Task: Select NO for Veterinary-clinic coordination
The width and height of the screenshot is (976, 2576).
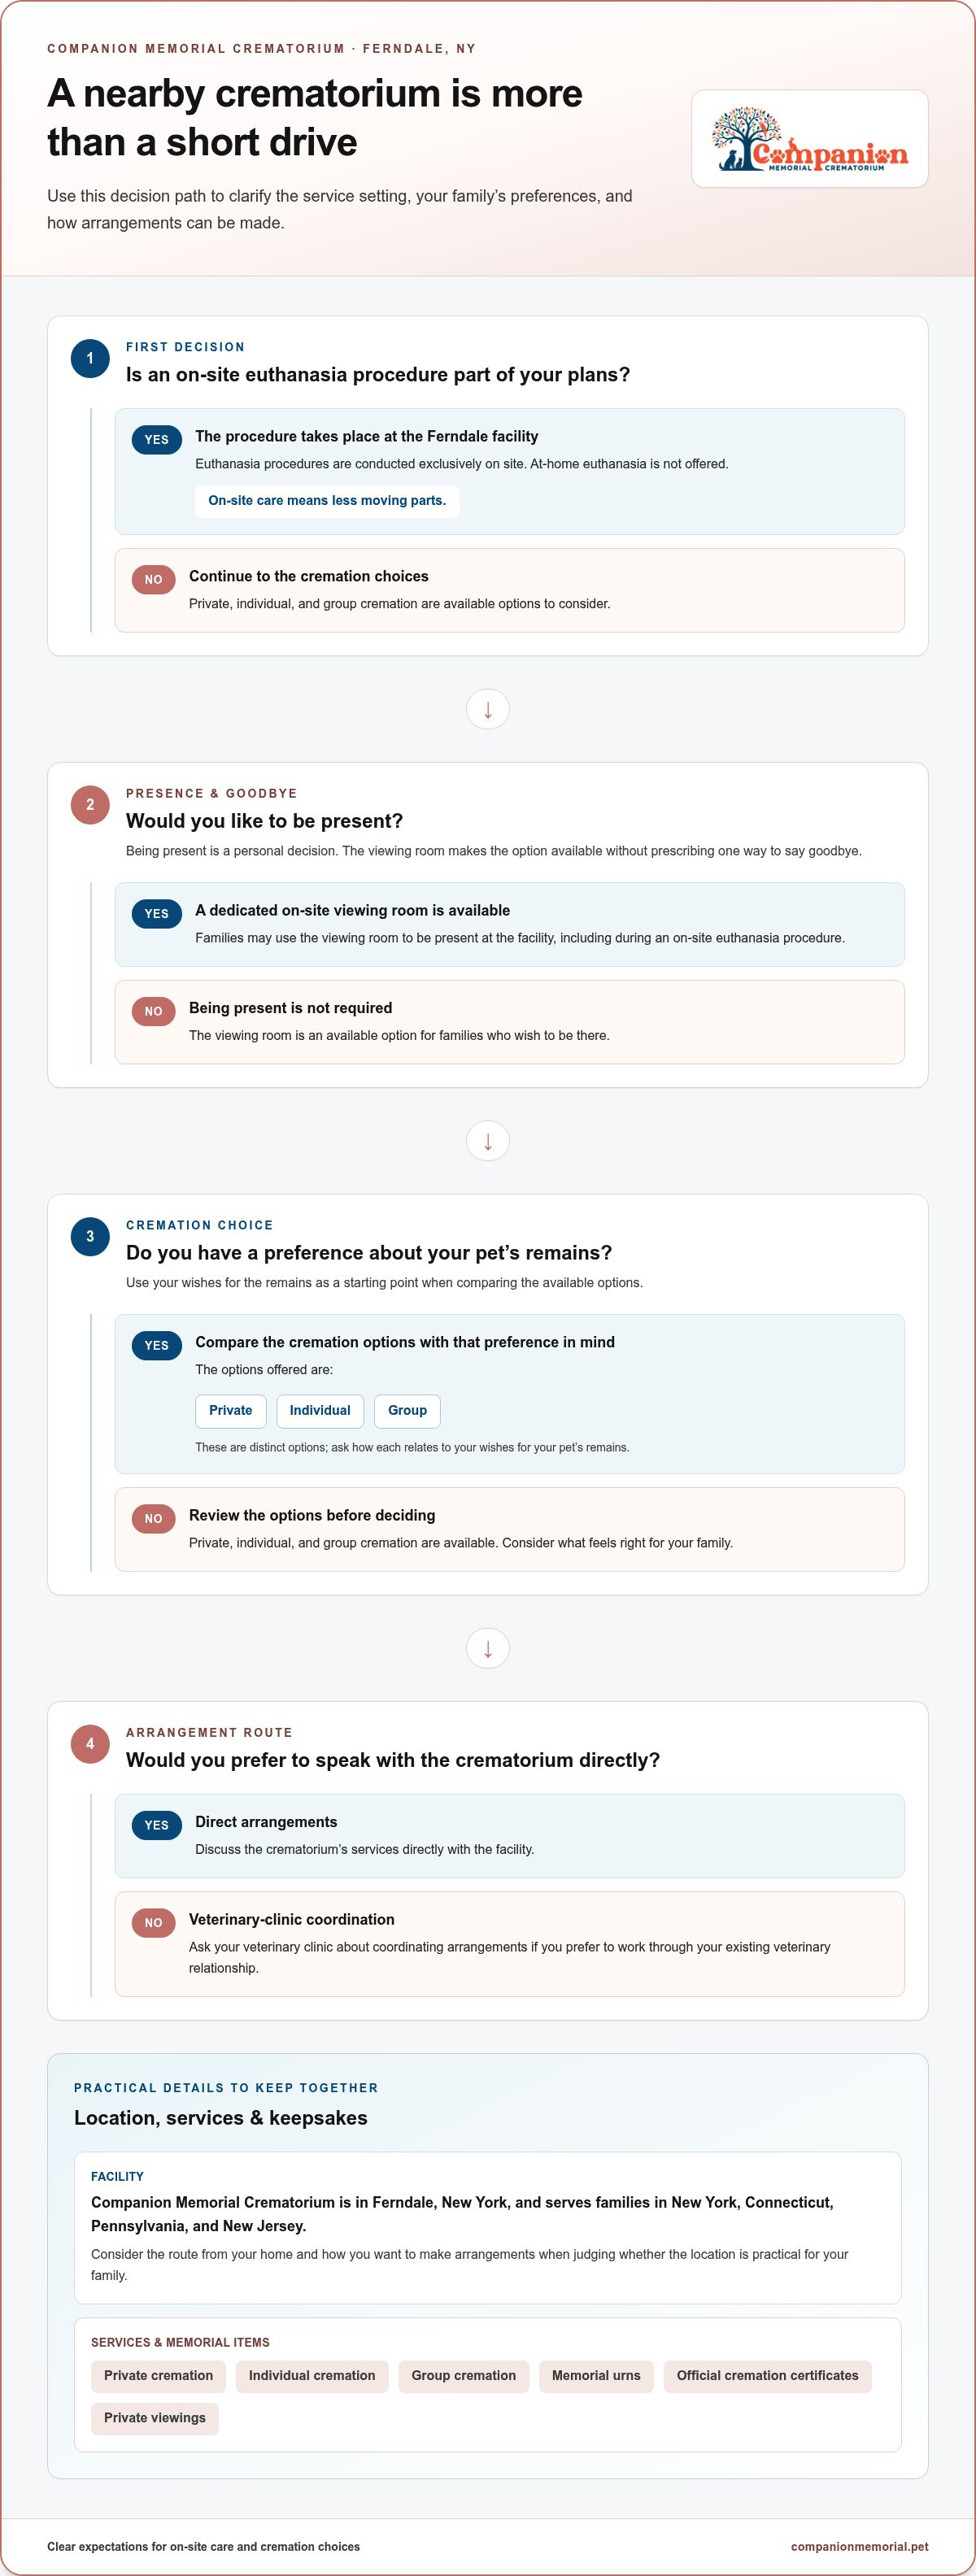Action: pos(153,1922)
